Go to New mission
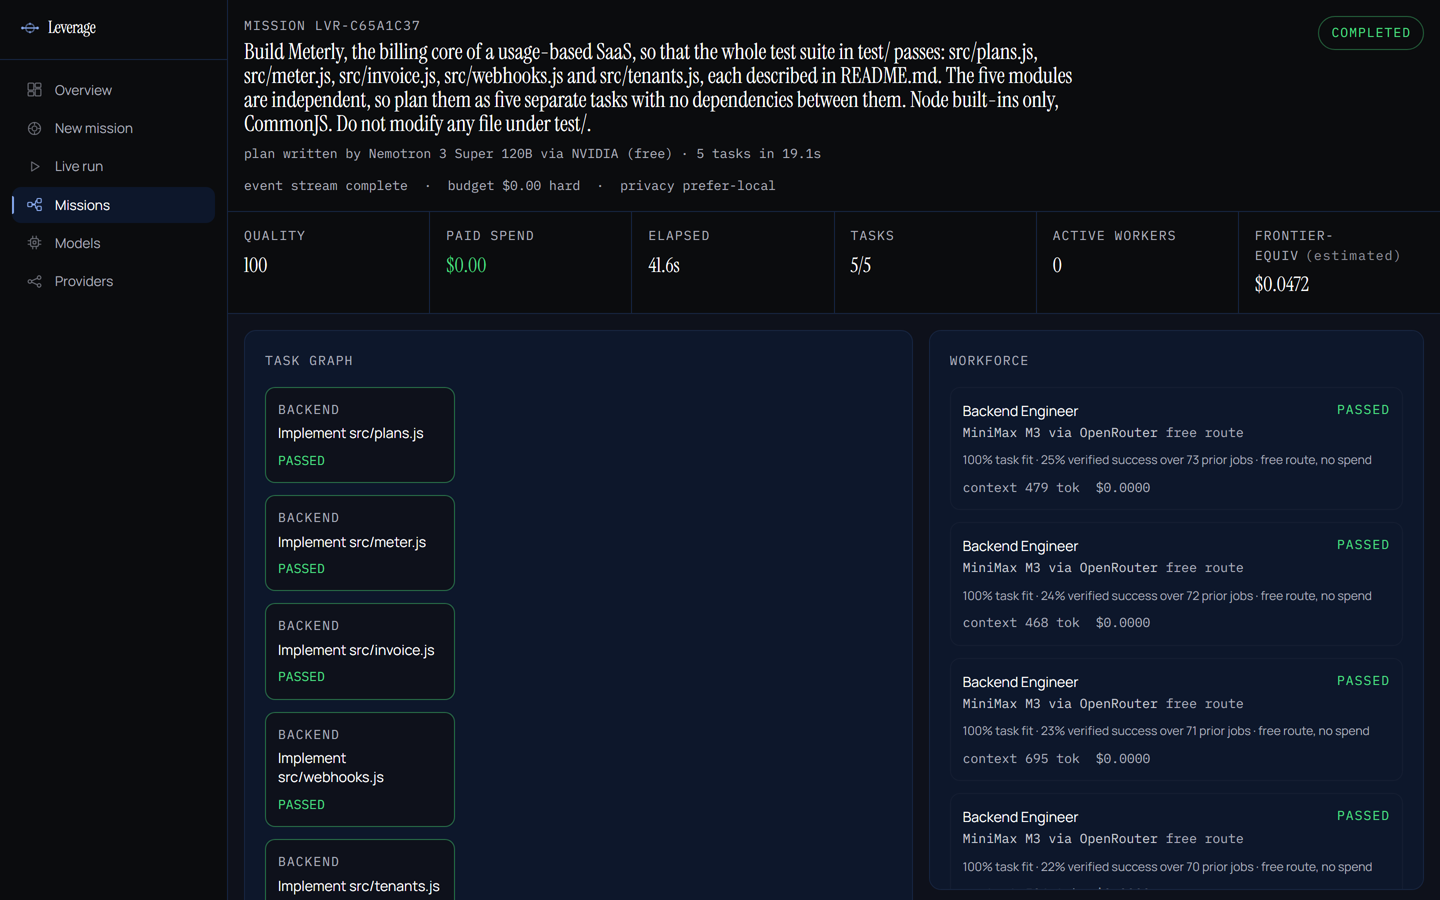The image size is (1440, 900). 114,128
